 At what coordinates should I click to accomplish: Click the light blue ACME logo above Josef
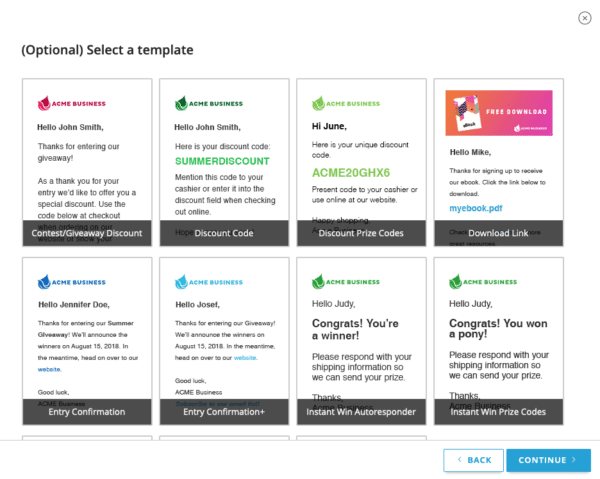click(x=181, y=282)
